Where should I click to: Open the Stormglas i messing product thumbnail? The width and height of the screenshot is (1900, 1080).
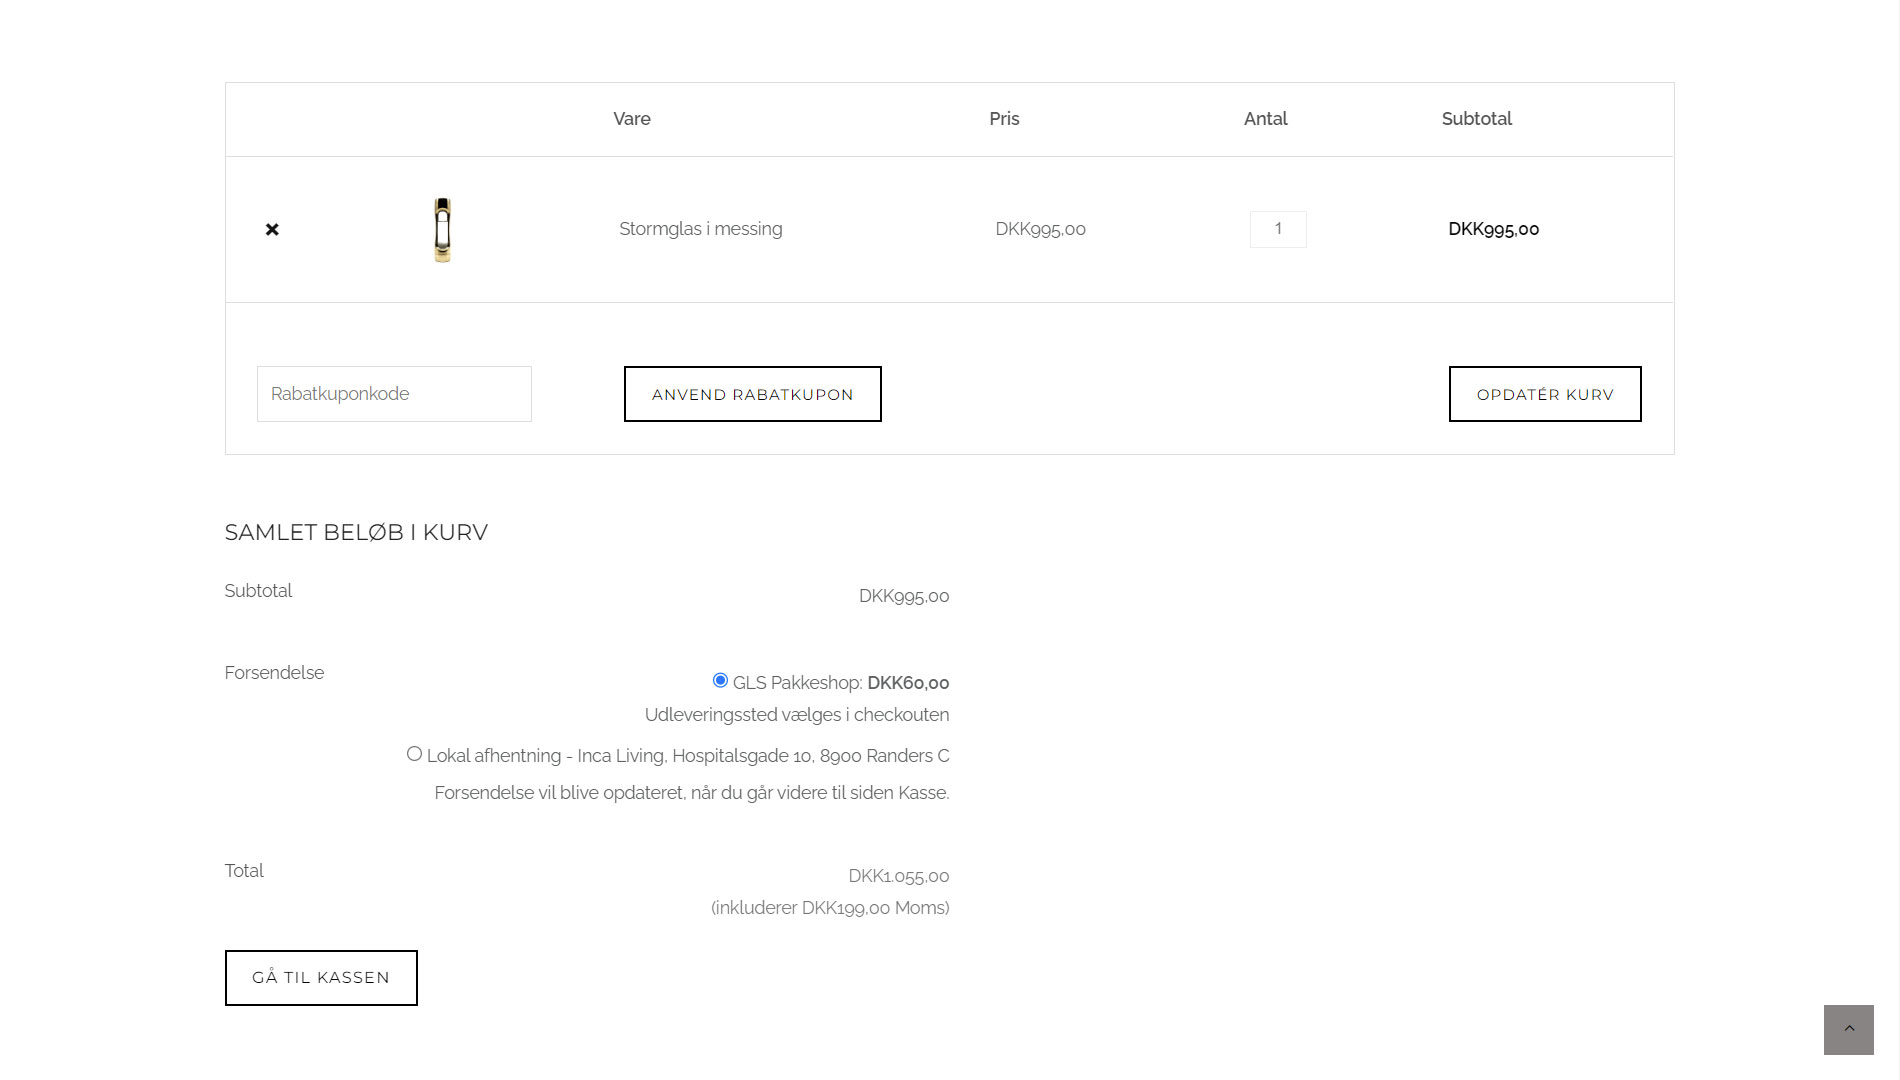(x=443, y=229)
